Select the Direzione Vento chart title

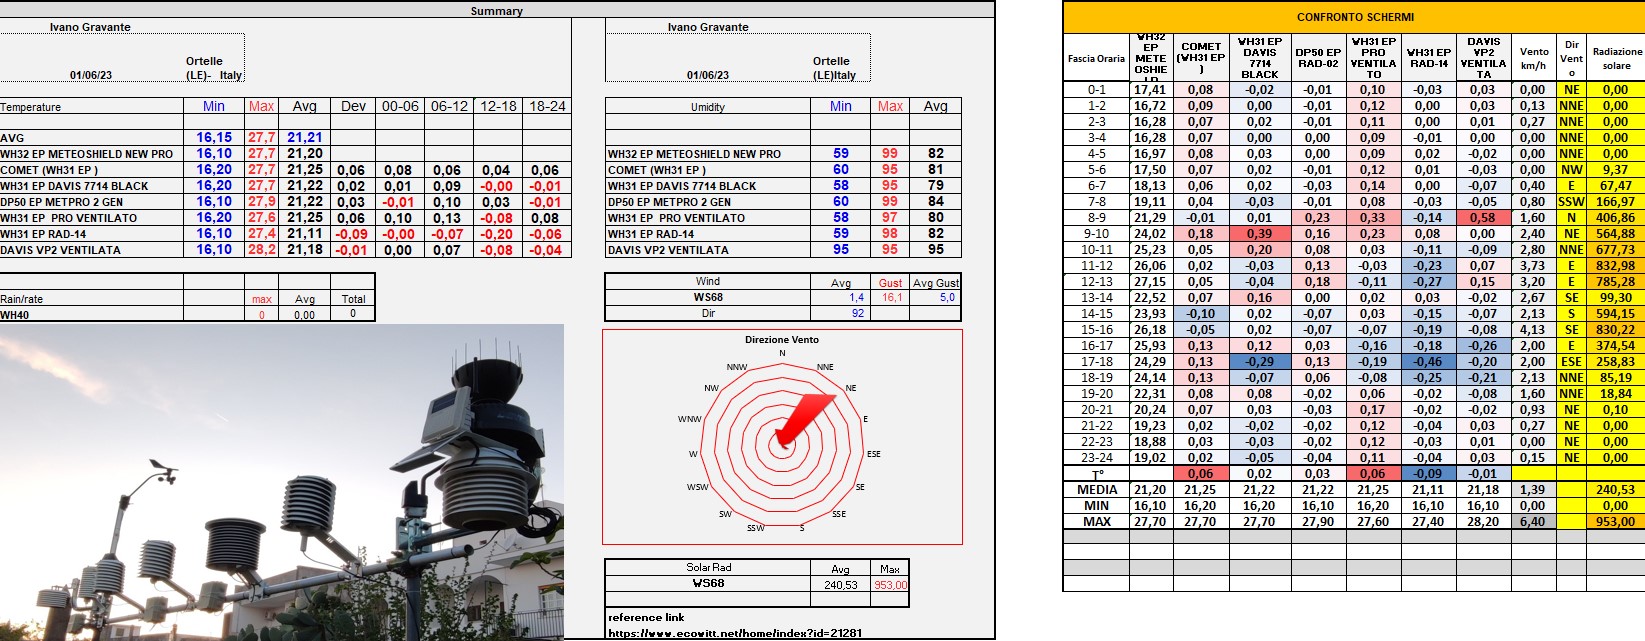click(x=782, y=339)
